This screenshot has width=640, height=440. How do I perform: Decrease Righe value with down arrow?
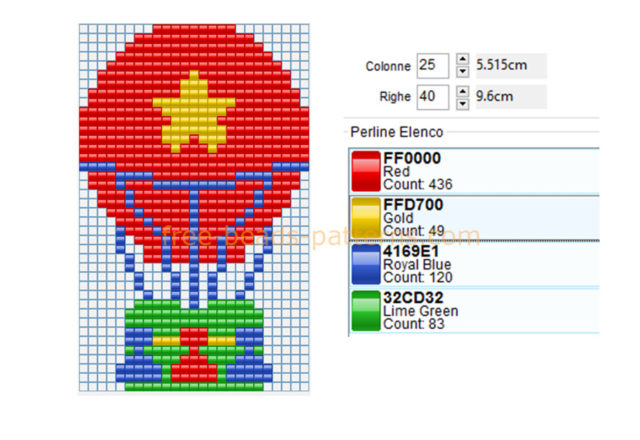tap(462, 104)
